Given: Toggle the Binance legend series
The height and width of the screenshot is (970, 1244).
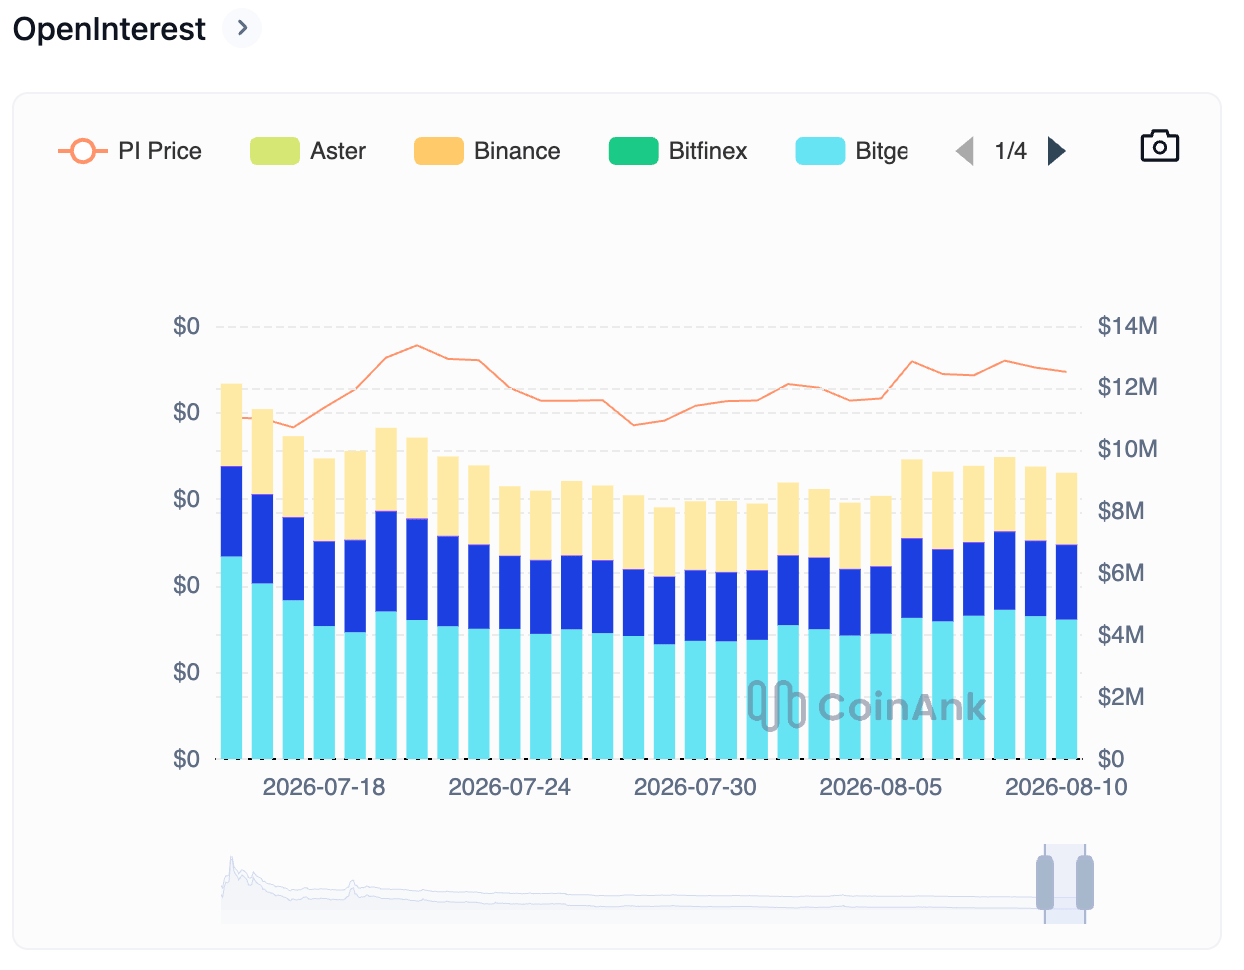Looking at the screenshot, I should [x=488, y=151].
